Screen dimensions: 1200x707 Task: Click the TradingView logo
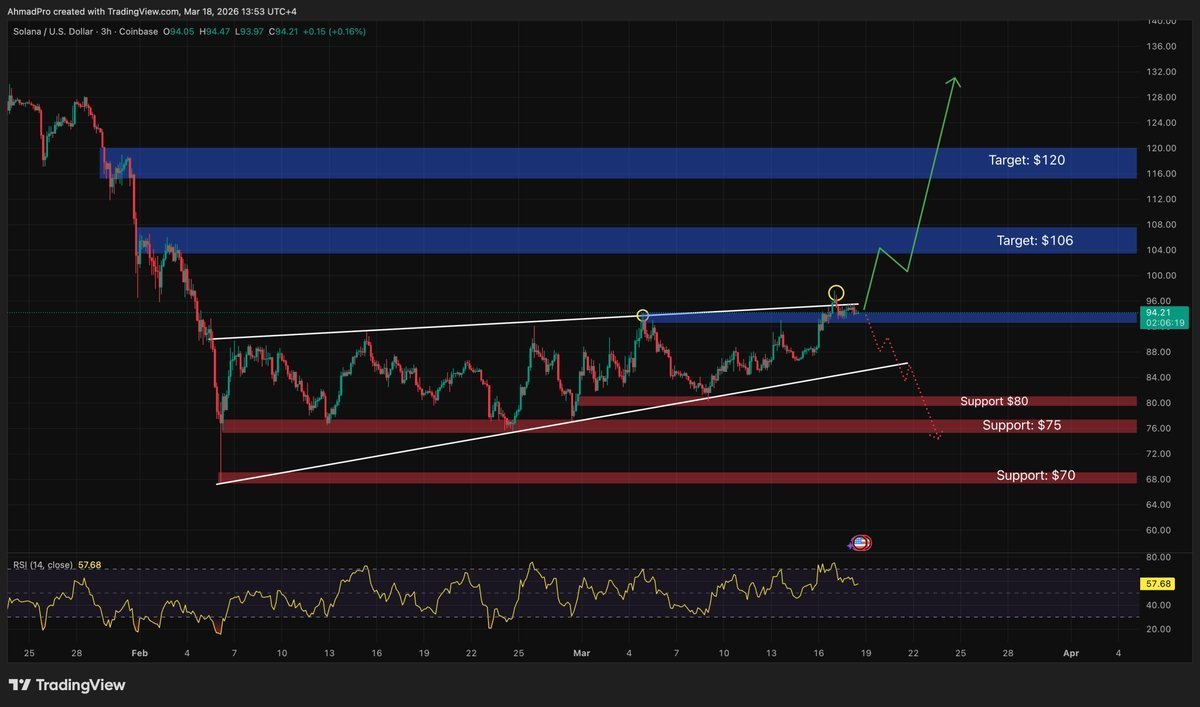click(67, 685)
